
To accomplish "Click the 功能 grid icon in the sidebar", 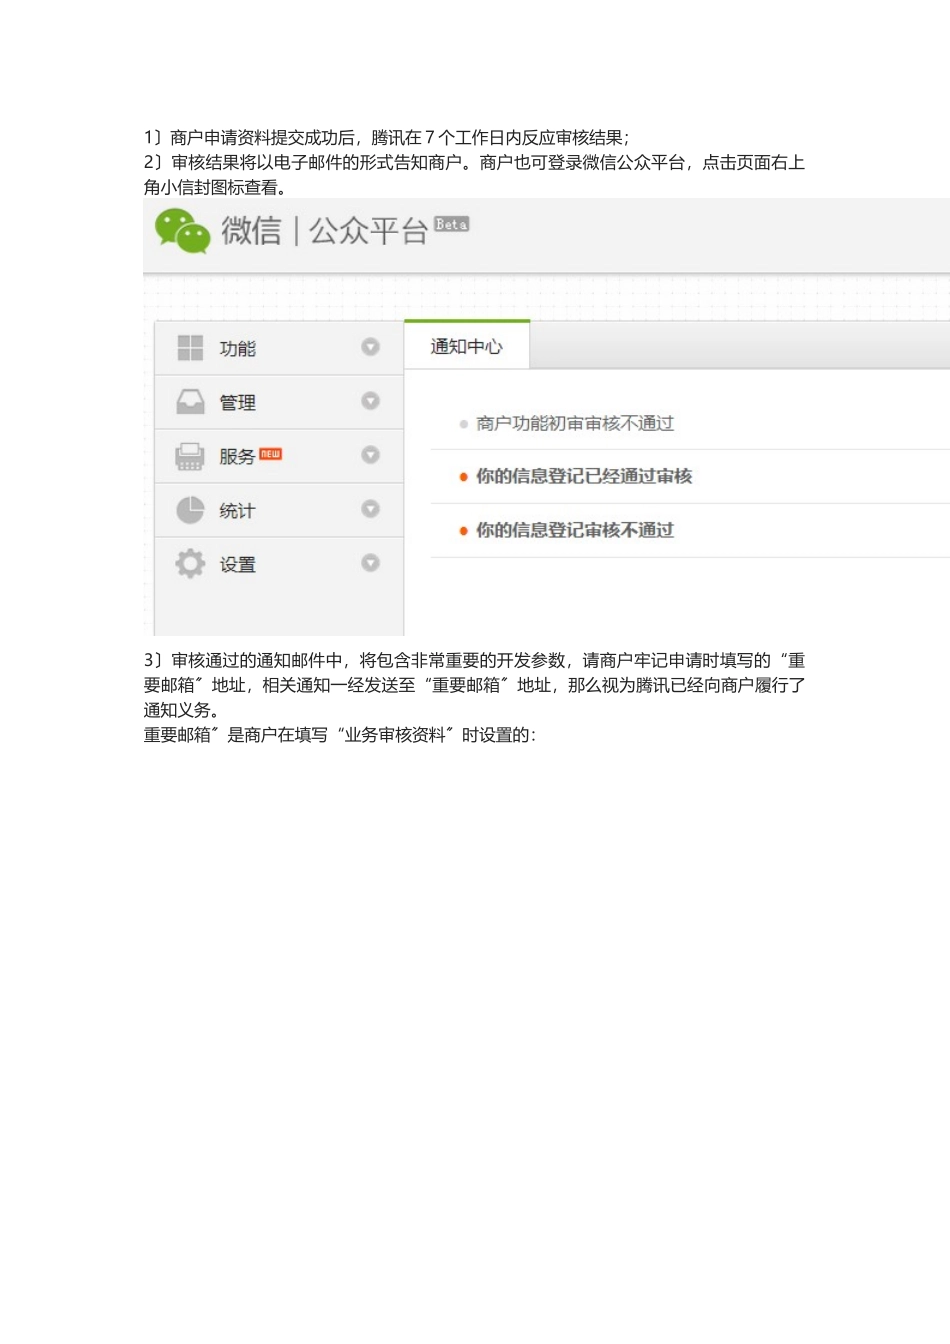I will pyautogui.click(x=190, y=348).
